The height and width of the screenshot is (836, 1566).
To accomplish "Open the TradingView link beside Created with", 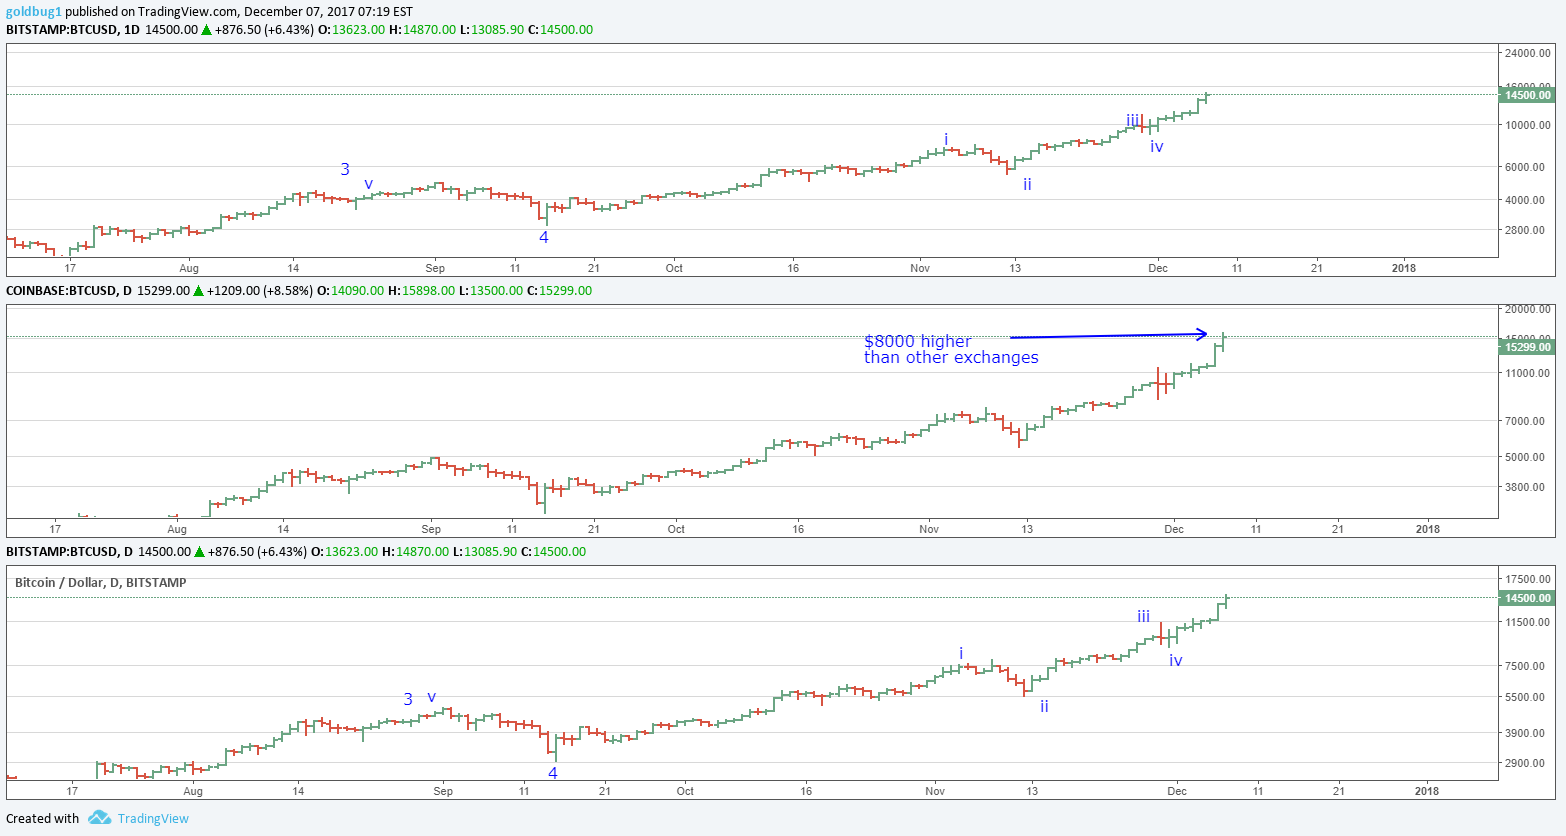I will coord(153,819).
